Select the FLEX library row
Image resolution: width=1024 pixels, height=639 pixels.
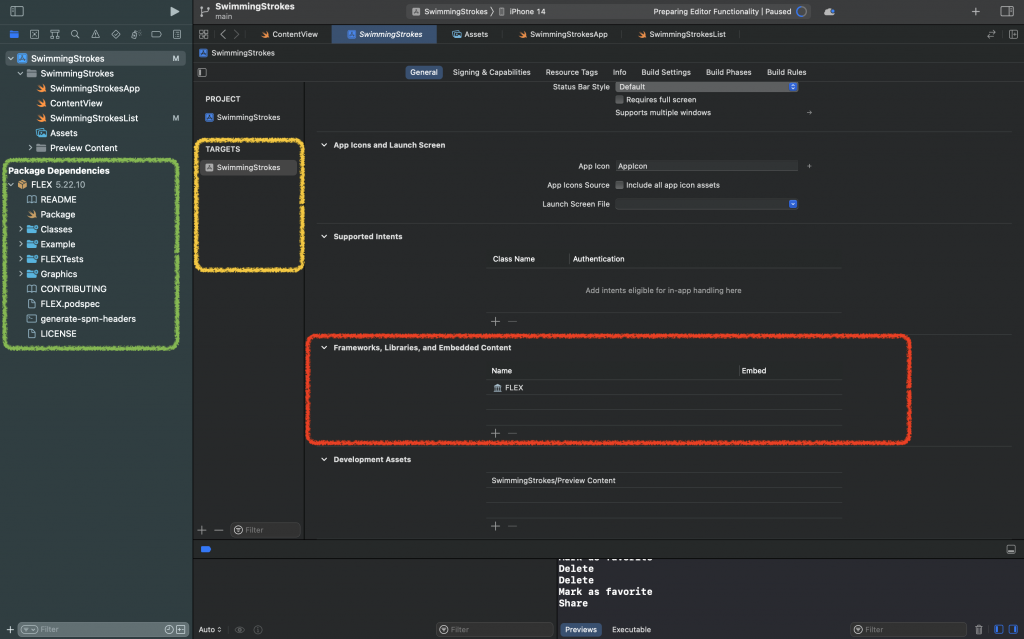[x=664, y=388]
